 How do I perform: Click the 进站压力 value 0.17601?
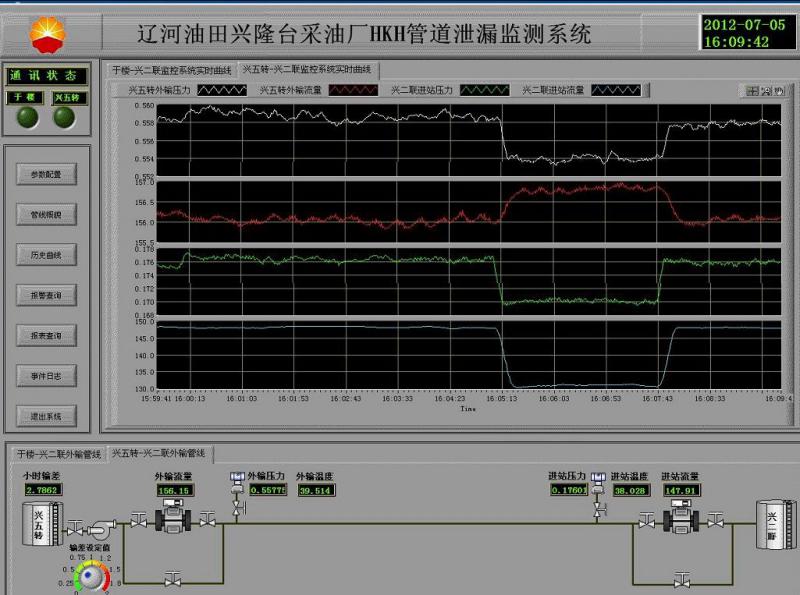(x=569, y=490)
